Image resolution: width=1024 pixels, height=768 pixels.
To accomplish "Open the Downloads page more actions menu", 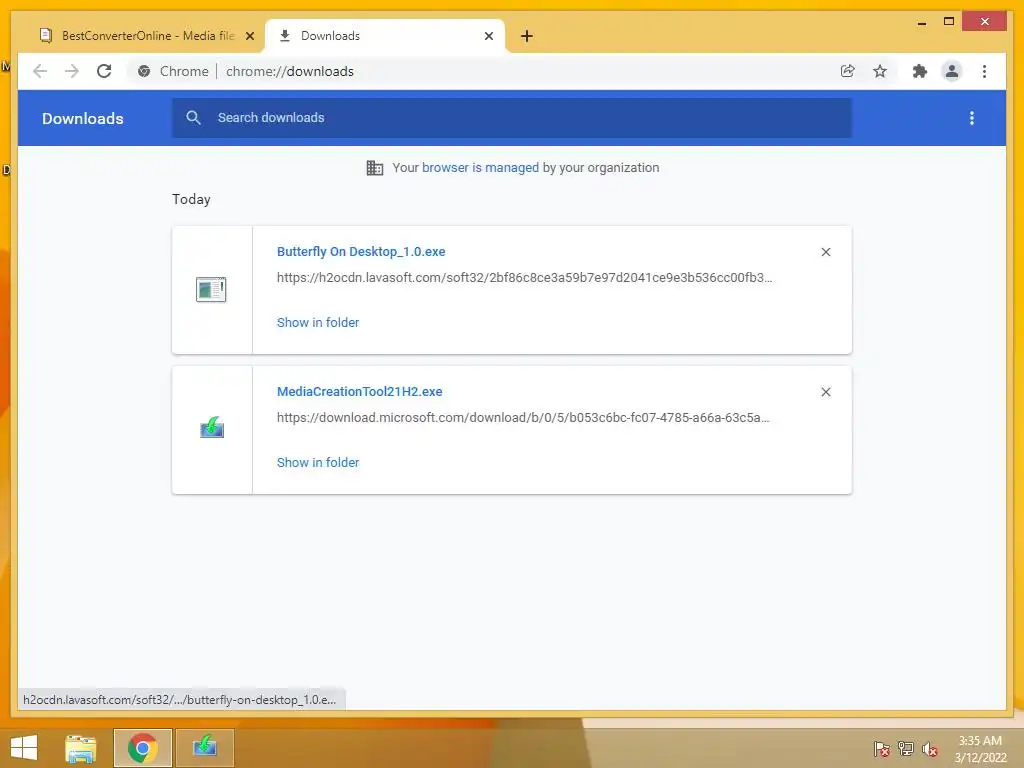I will click(x=972, y=118).
